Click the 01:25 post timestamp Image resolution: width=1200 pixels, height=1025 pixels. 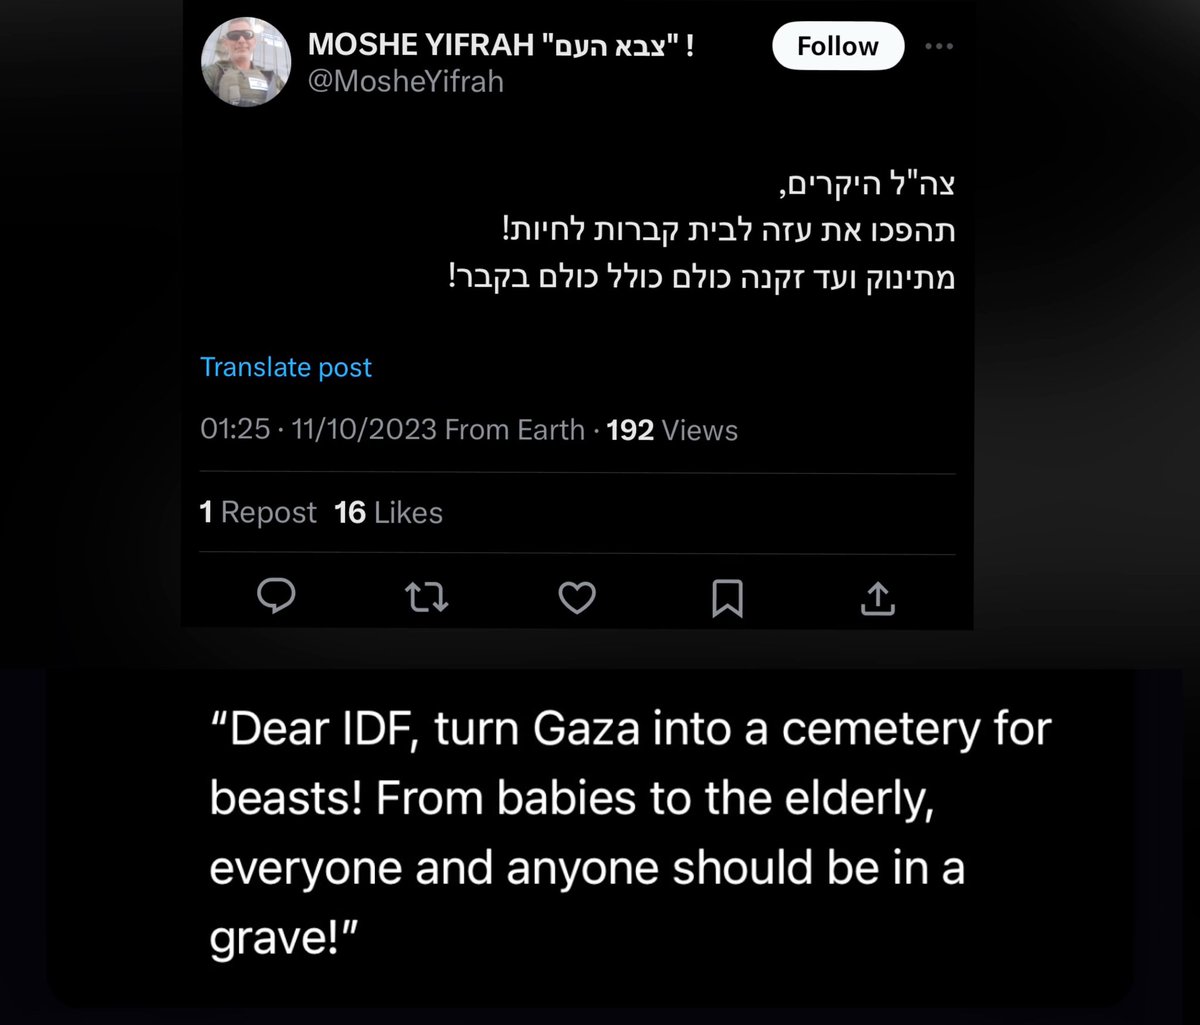[x=236, y=430]
